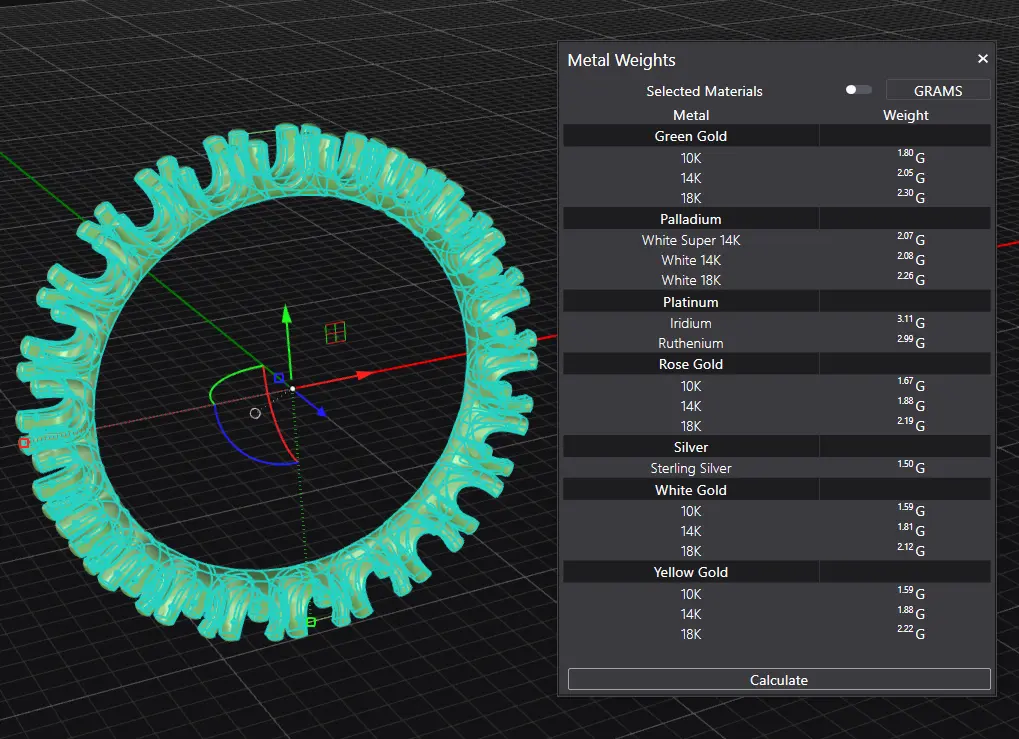Click the White Super 14K row
The image size is (1019, 739).
777,240
